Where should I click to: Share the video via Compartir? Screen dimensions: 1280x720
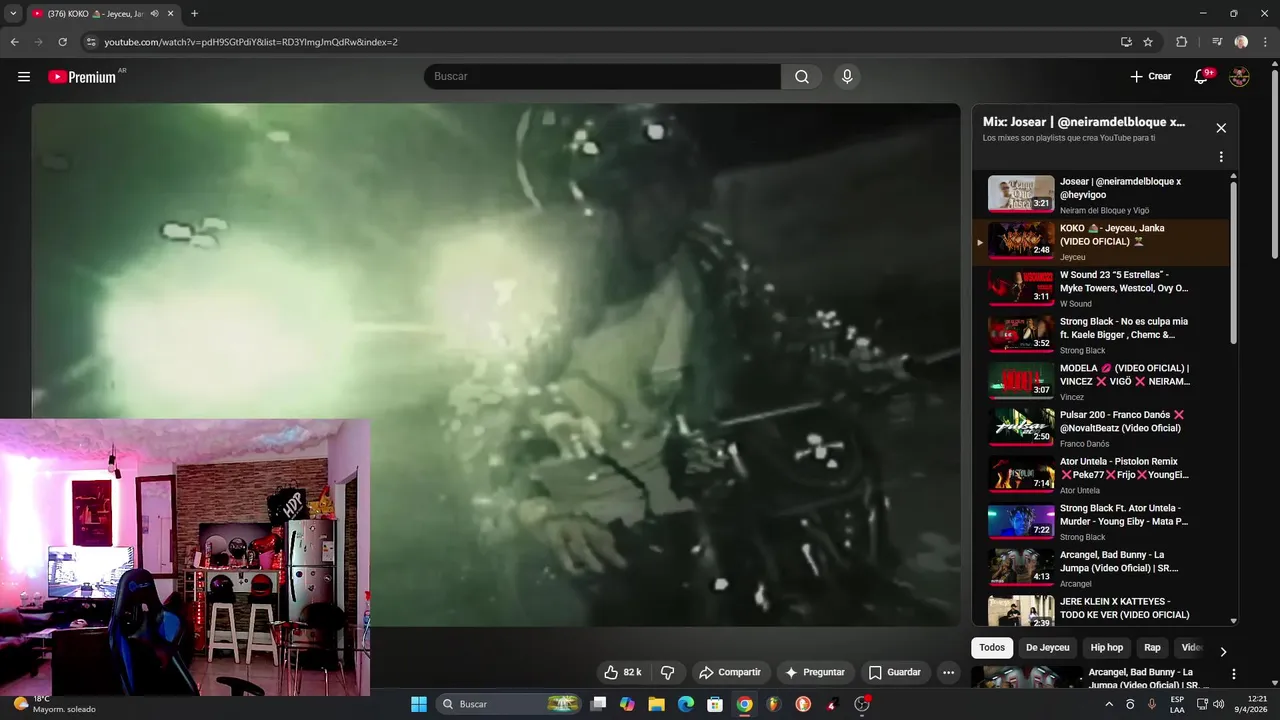pos(730,672)
